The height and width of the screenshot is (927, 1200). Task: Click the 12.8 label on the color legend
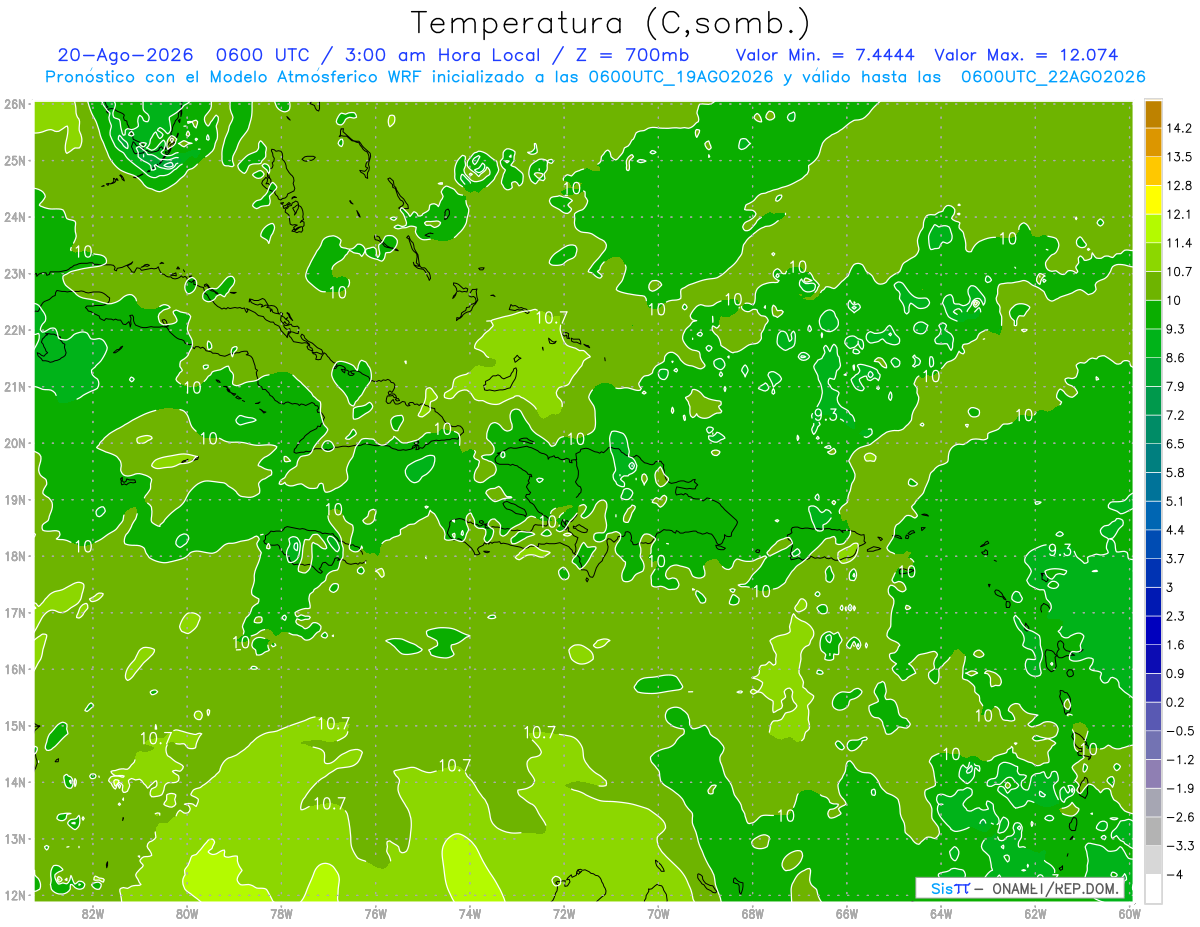click(1180, 186)
